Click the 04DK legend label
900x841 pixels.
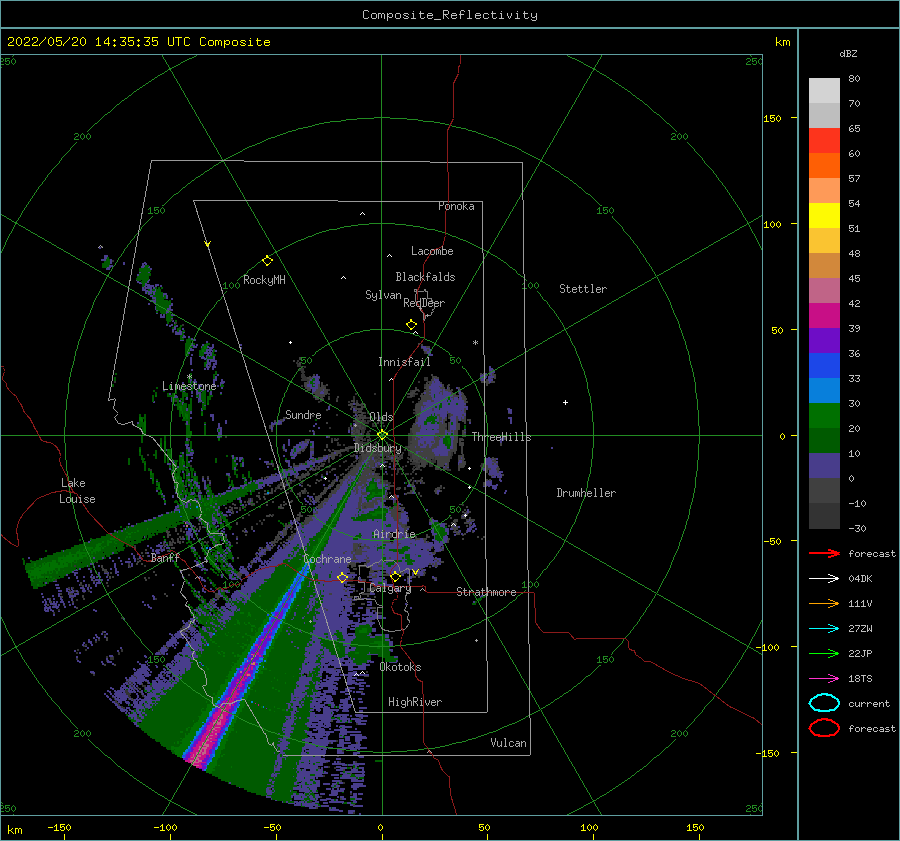point(860,579)
